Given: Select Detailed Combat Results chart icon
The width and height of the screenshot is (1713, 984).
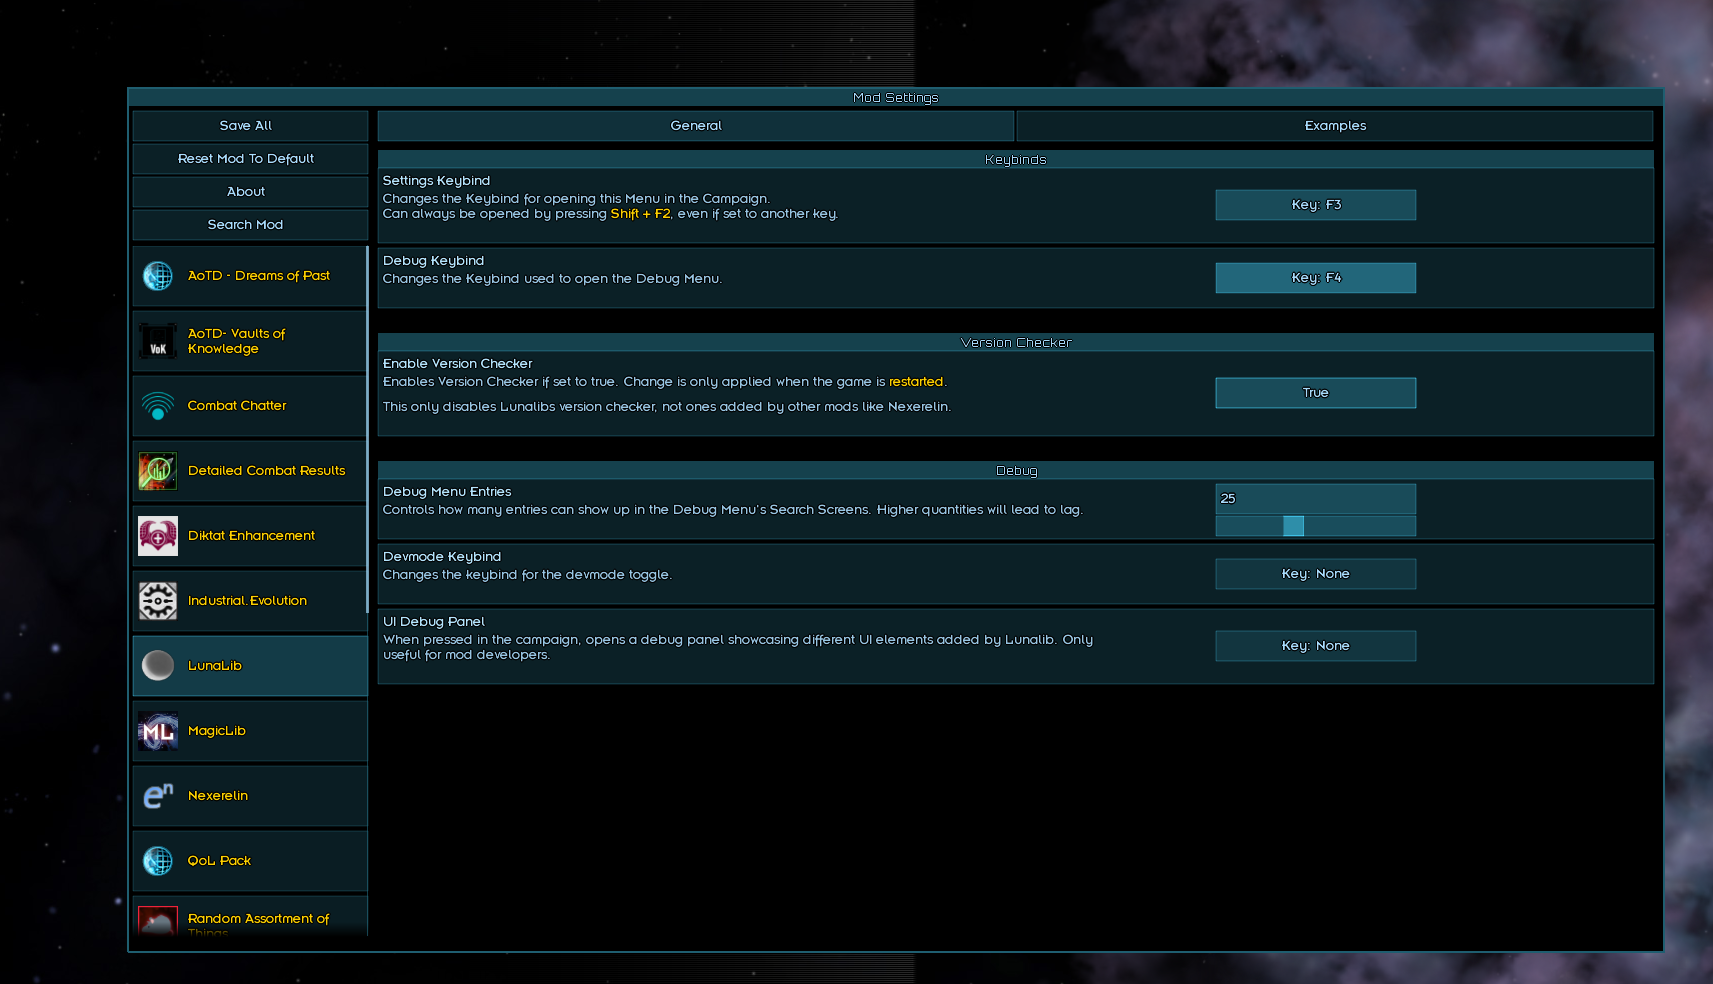Looking at the screenshot, I should (x=158, y=471).
